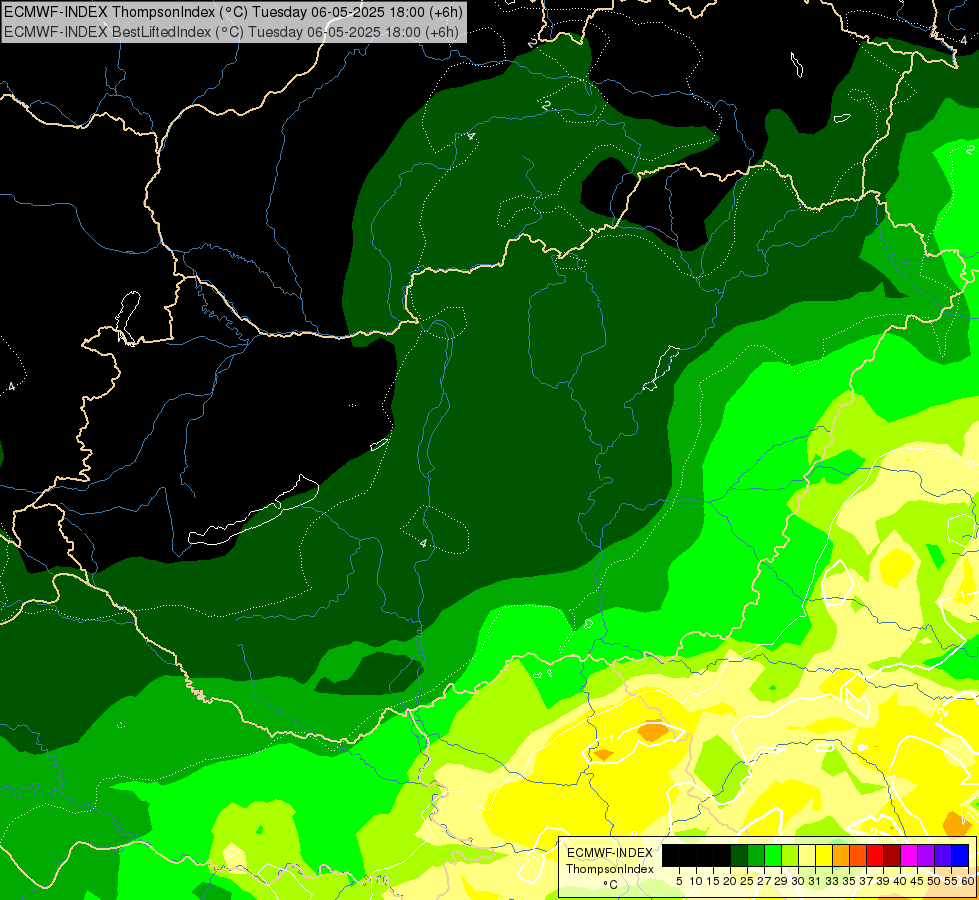Pick the blue 55–60 legend swatch

coord(960,855)
